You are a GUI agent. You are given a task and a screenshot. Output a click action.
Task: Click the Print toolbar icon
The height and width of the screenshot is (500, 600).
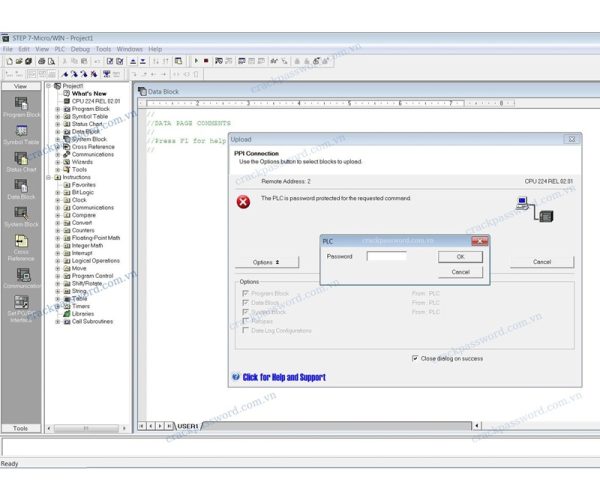42,61
